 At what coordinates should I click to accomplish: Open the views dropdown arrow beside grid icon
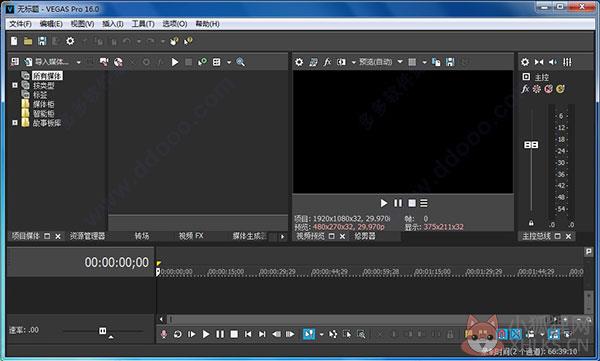click(x=229, y=62)
